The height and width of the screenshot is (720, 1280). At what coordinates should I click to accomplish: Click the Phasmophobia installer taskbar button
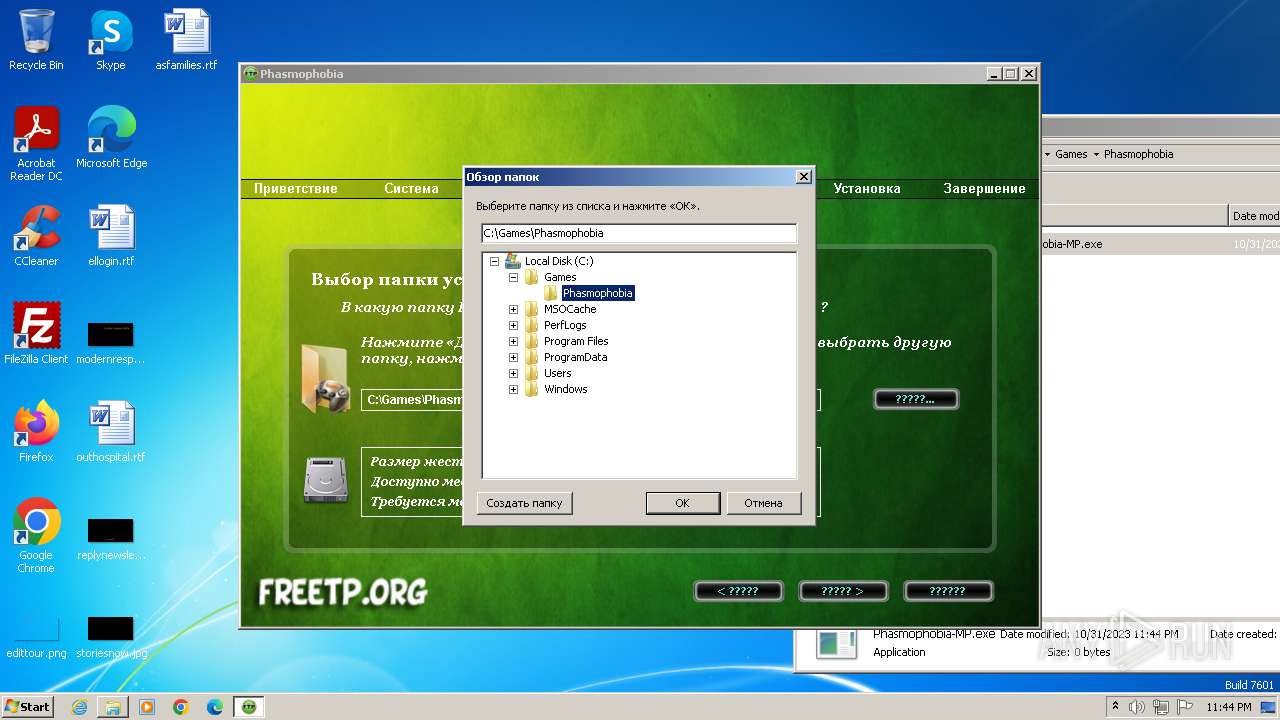(x=249, y=707)
